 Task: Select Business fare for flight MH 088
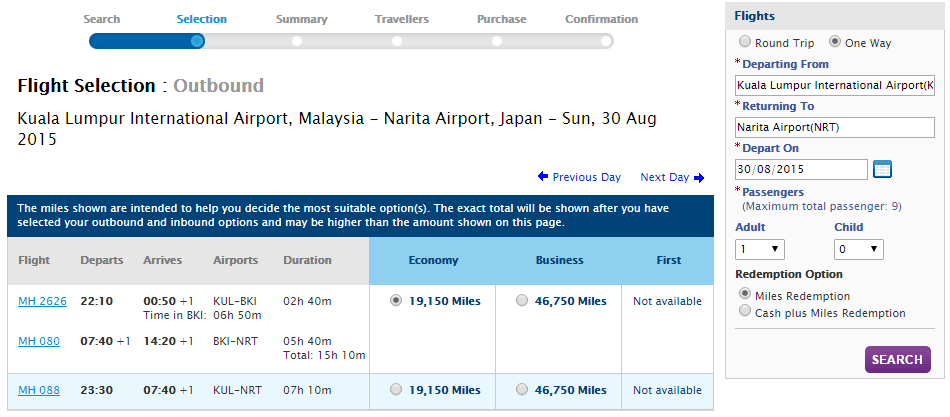[x=521, y=390]
